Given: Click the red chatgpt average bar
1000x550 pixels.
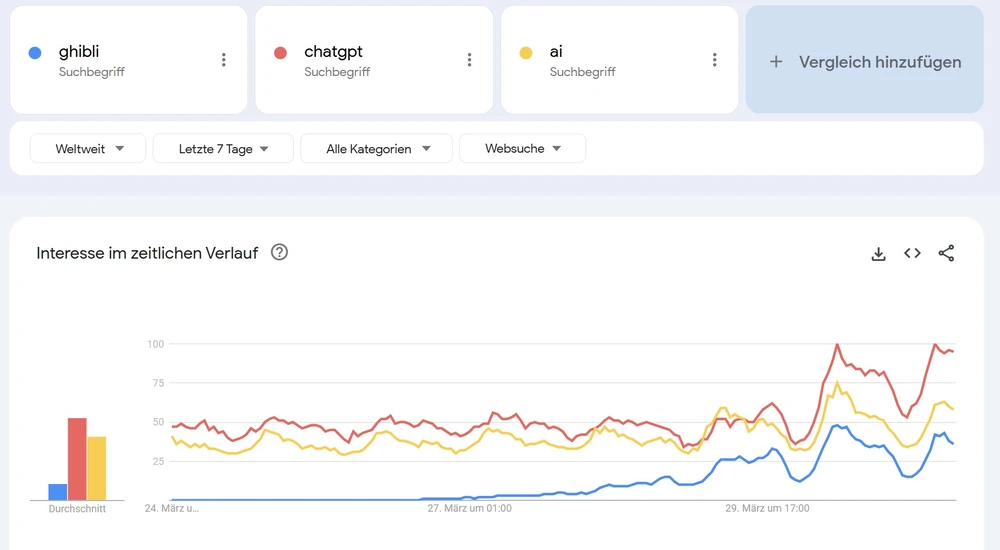Looking at the screenshot, I should click(77, 459).
